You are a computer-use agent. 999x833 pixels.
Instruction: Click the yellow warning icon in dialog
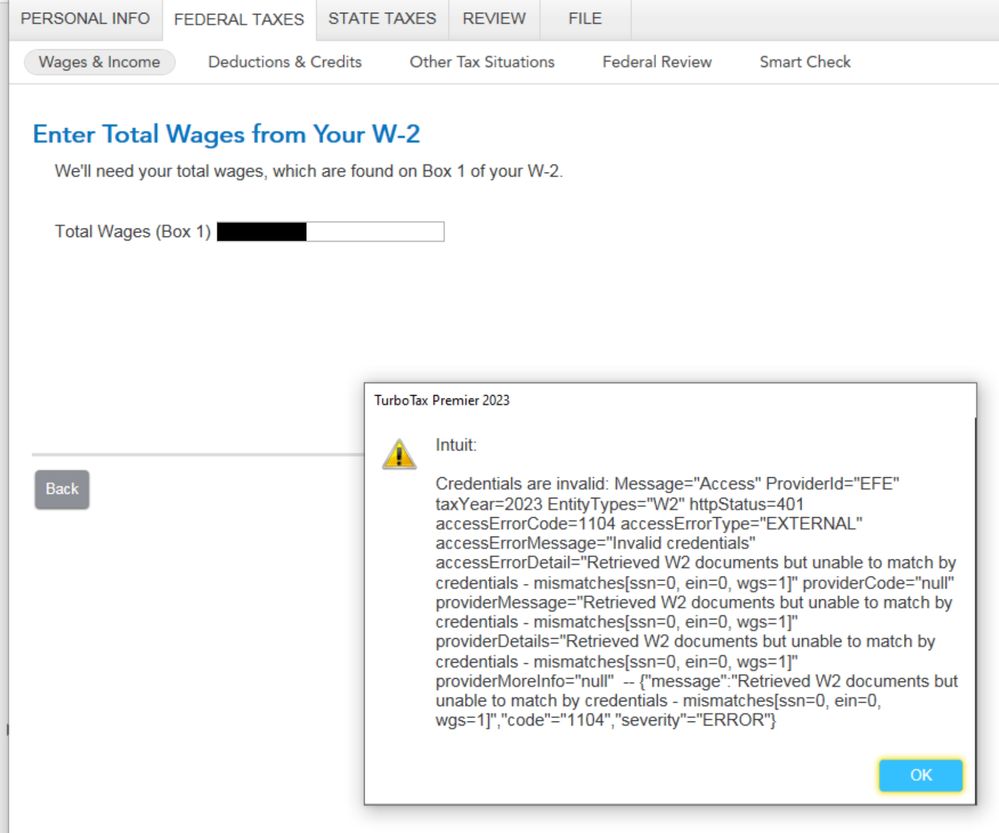coord(399,454)
